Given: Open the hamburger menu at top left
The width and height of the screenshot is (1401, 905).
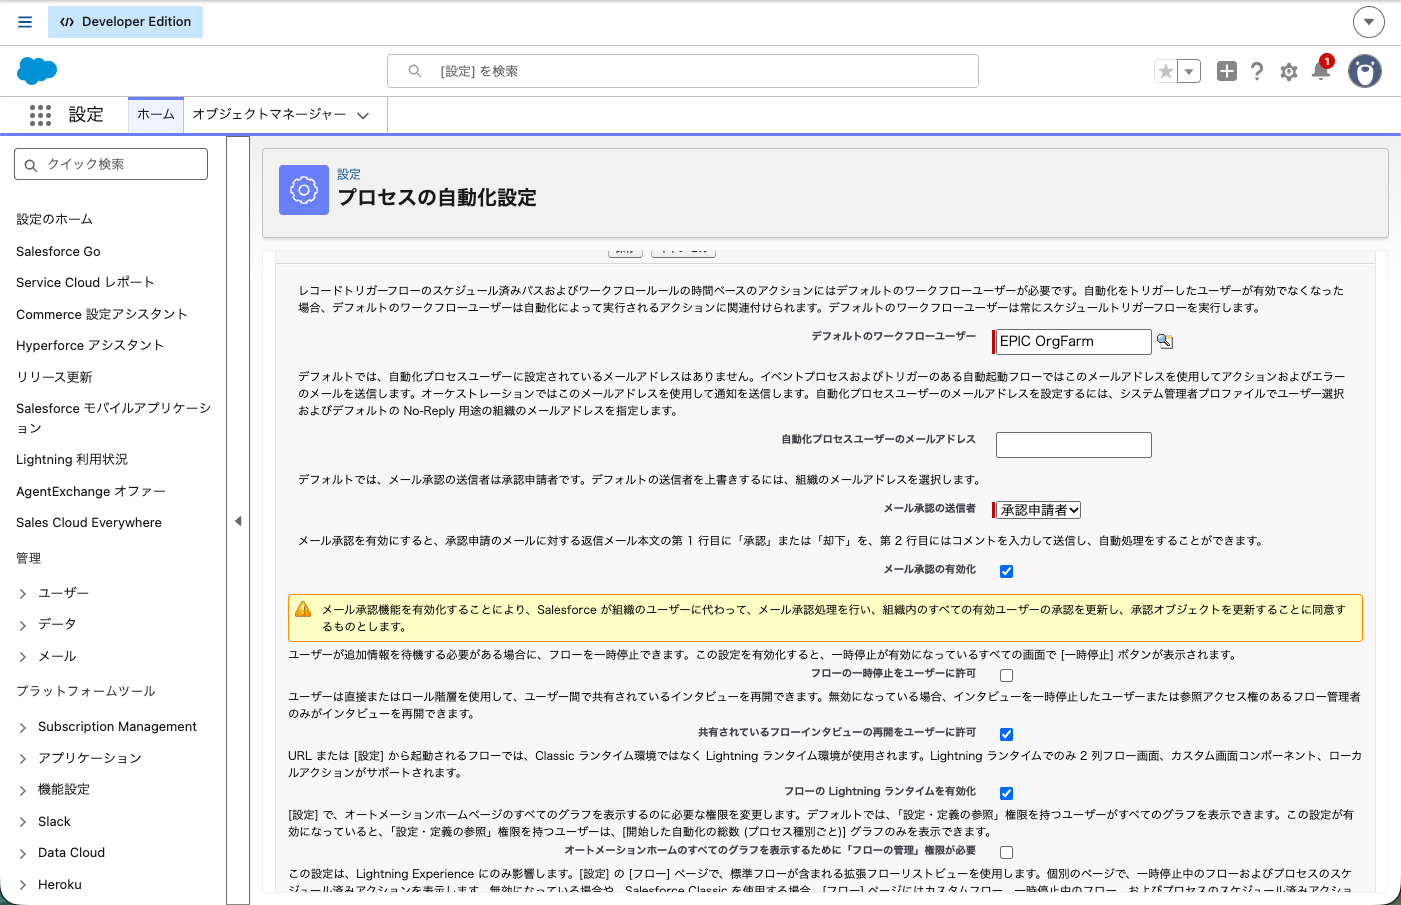Looking at the screenshot, I should (25, 21).
